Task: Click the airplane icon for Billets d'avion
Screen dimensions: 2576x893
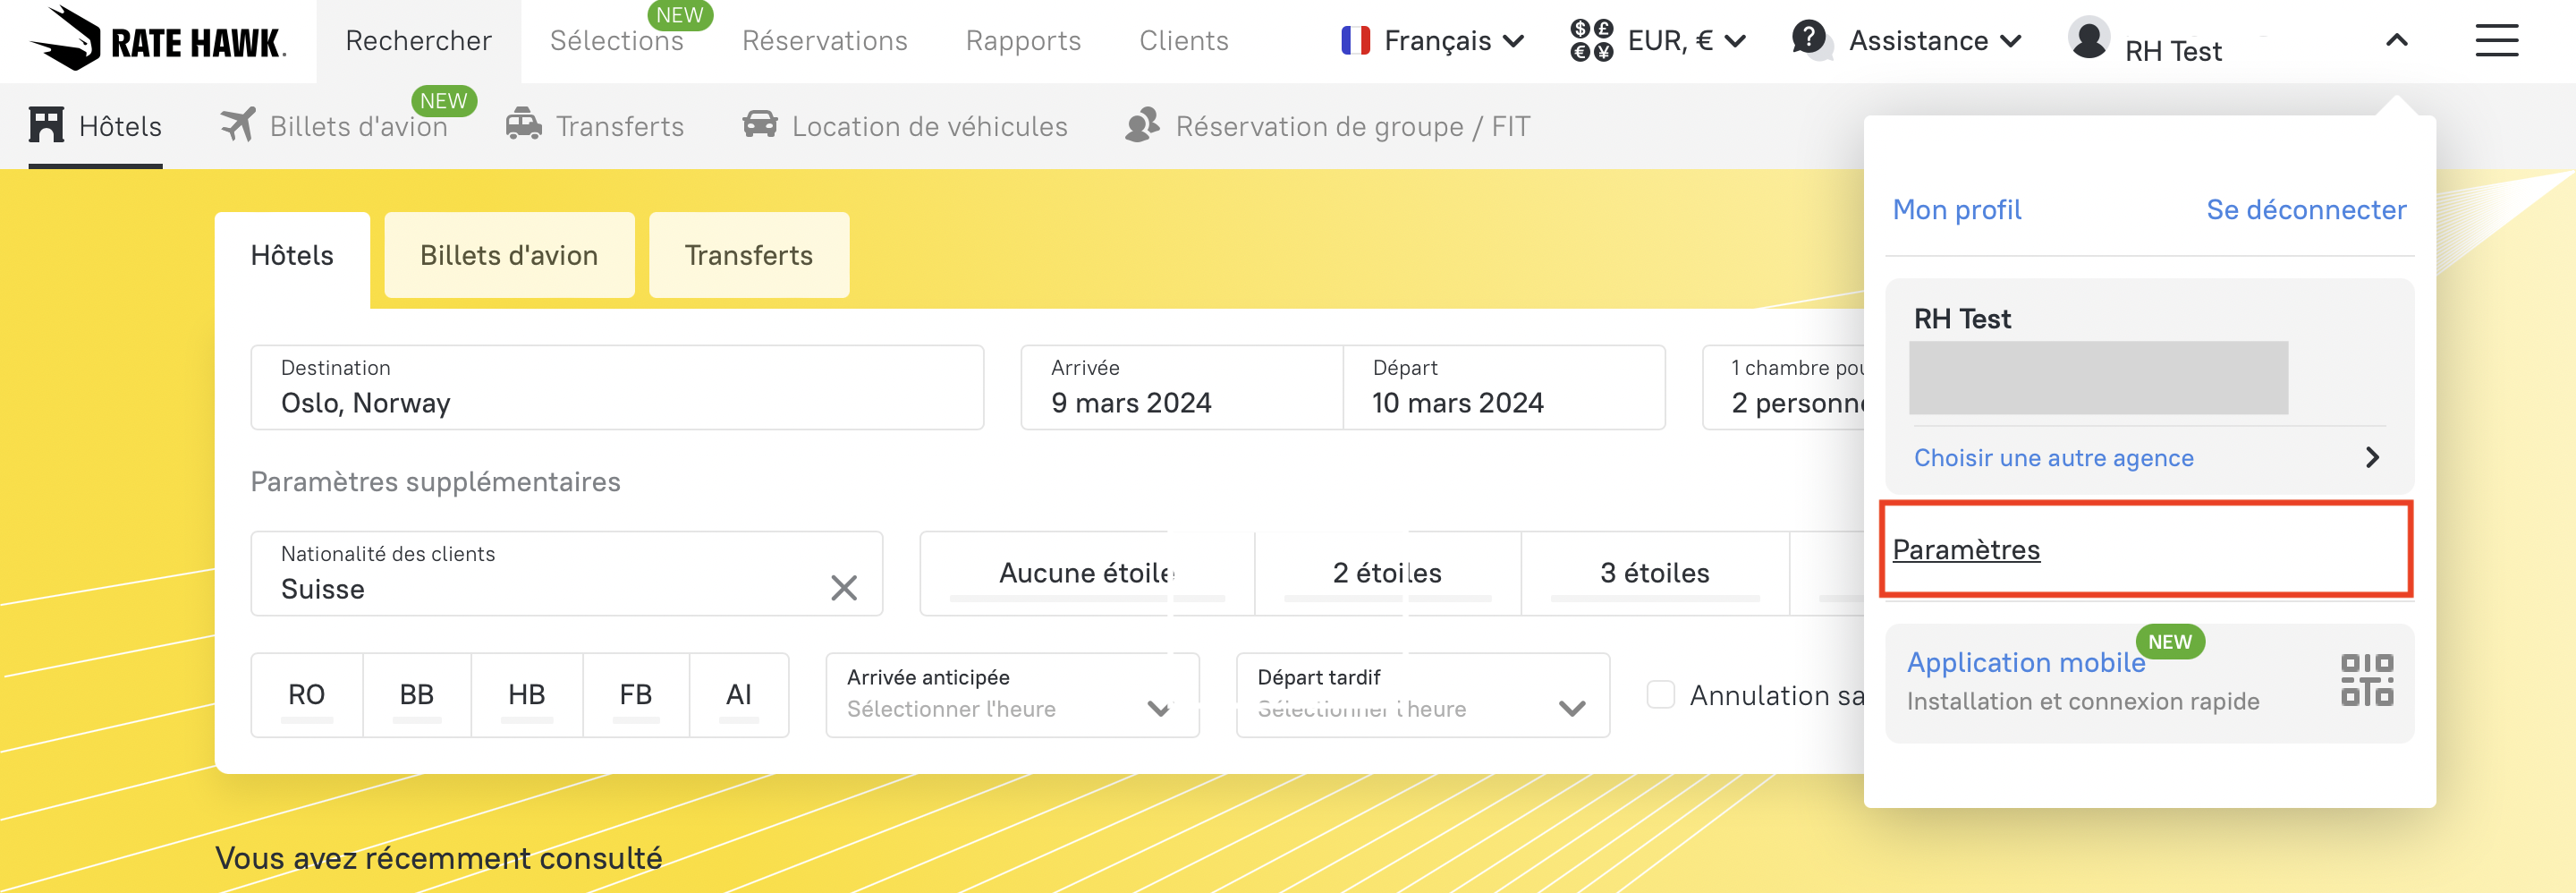Action: point(238,126)
